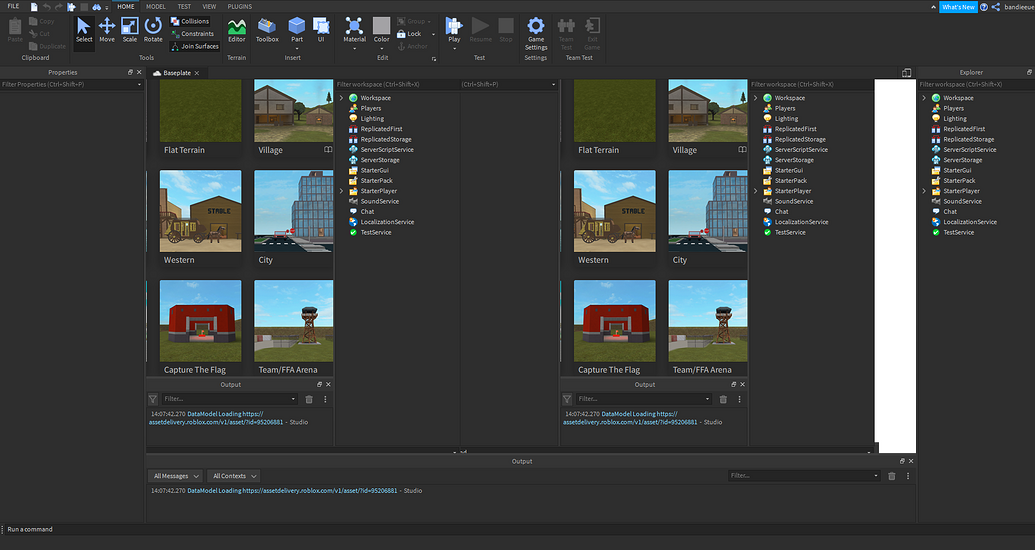The height and width of the screenshot is (550, 1035).
Task: Open the asset link in the bottom Output panel
Action: coord(320,491)
